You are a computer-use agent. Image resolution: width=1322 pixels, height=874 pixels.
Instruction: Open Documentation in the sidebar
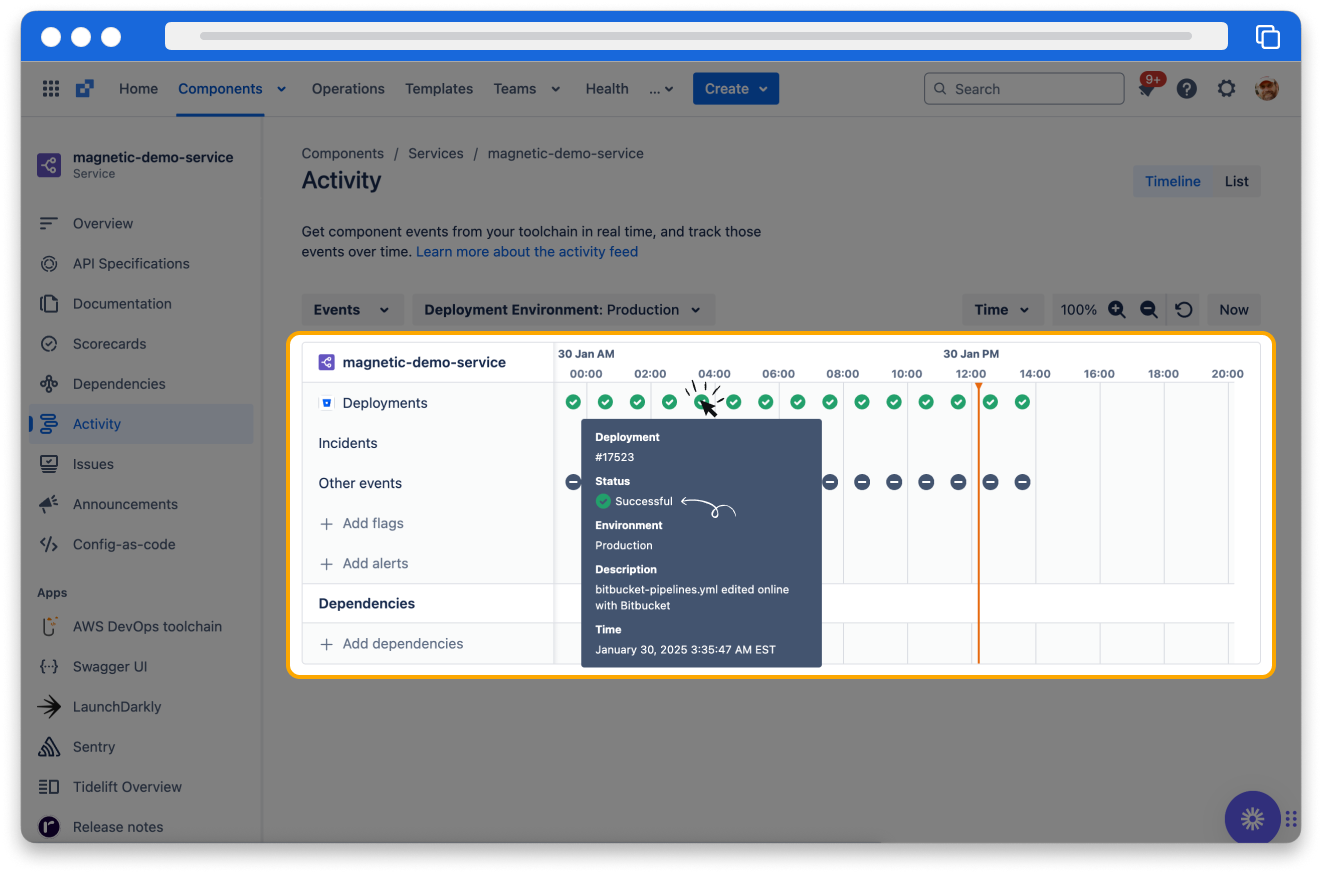(141, 304)
